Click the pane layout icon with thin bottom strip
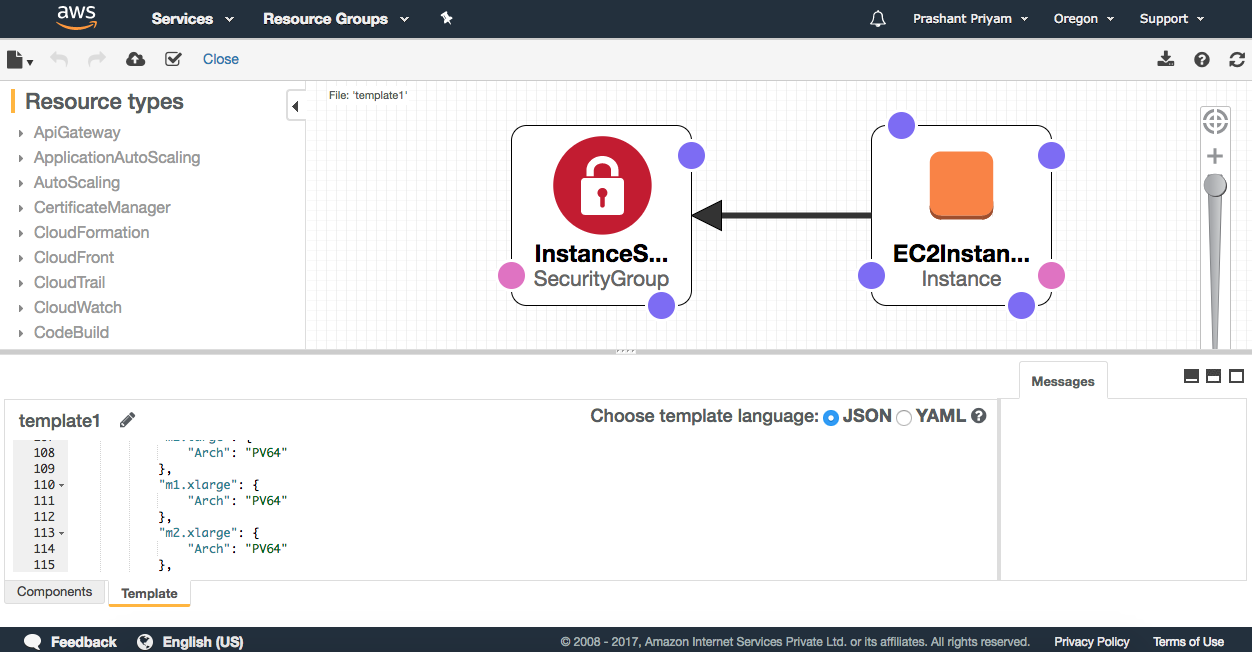 point(1191,376)
